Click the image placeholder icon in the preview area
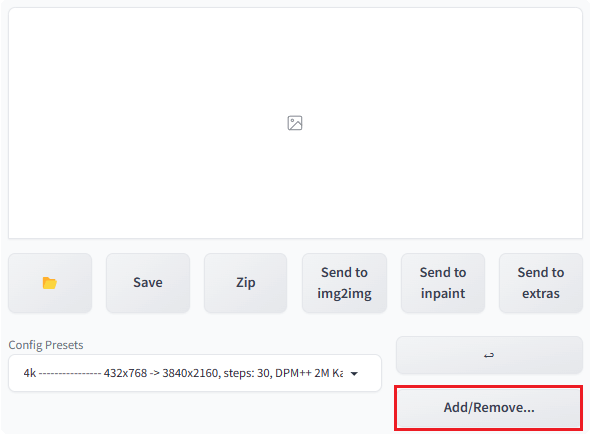 (x=295, y=123)
